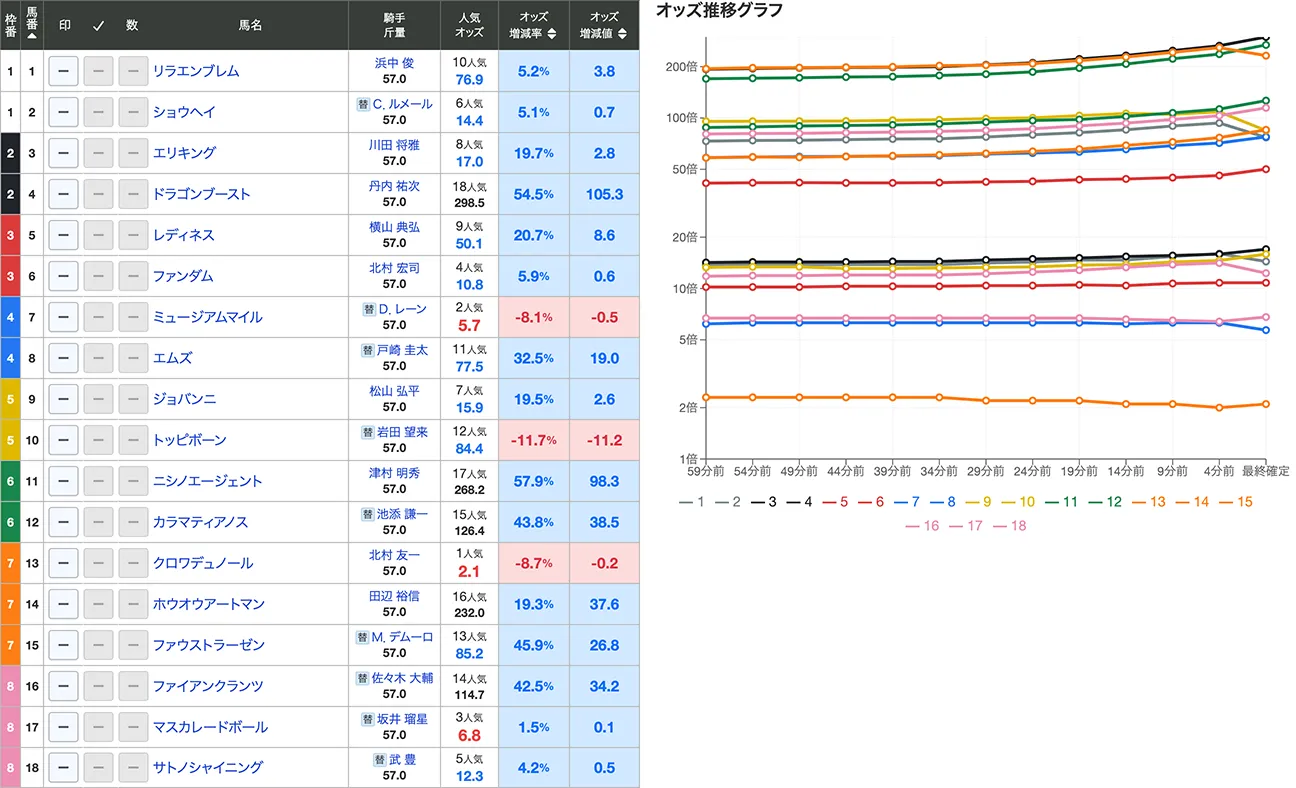Click the 替 badge beside M.デムーロ

363,637
